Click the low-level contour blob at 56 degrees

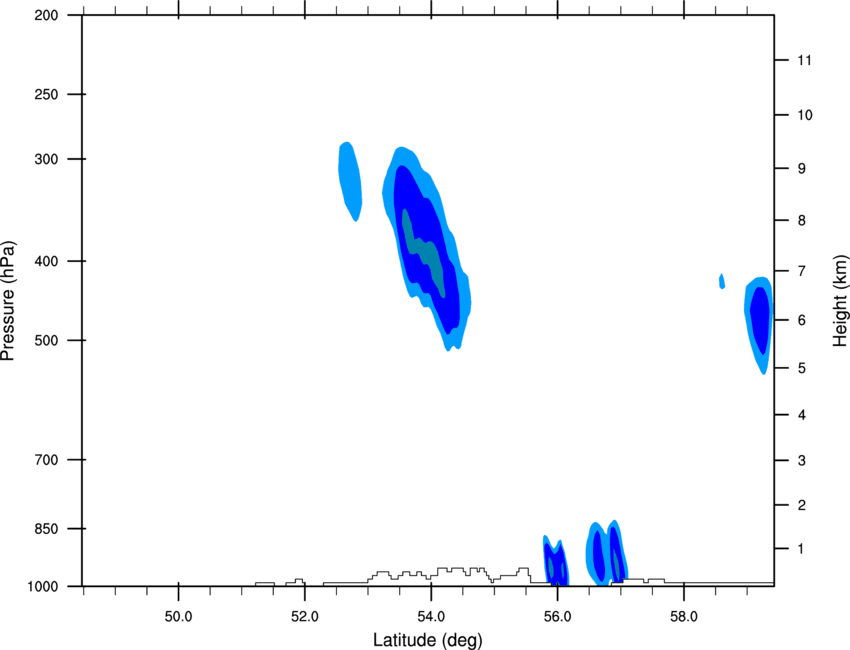(556, 561)
